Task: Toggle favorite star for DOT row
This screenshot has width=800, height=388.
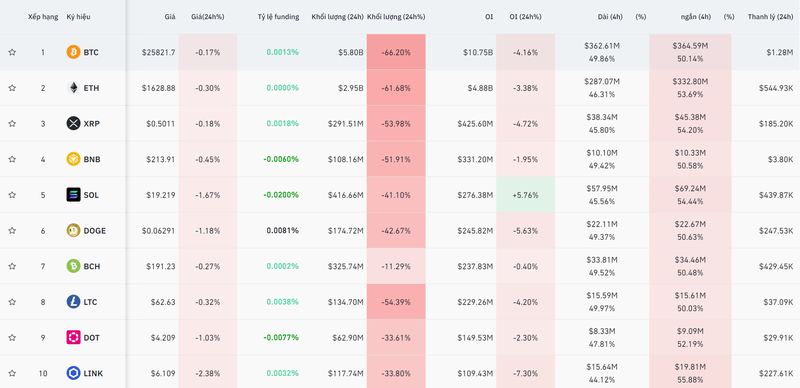Action: click(x=12, y=338)
